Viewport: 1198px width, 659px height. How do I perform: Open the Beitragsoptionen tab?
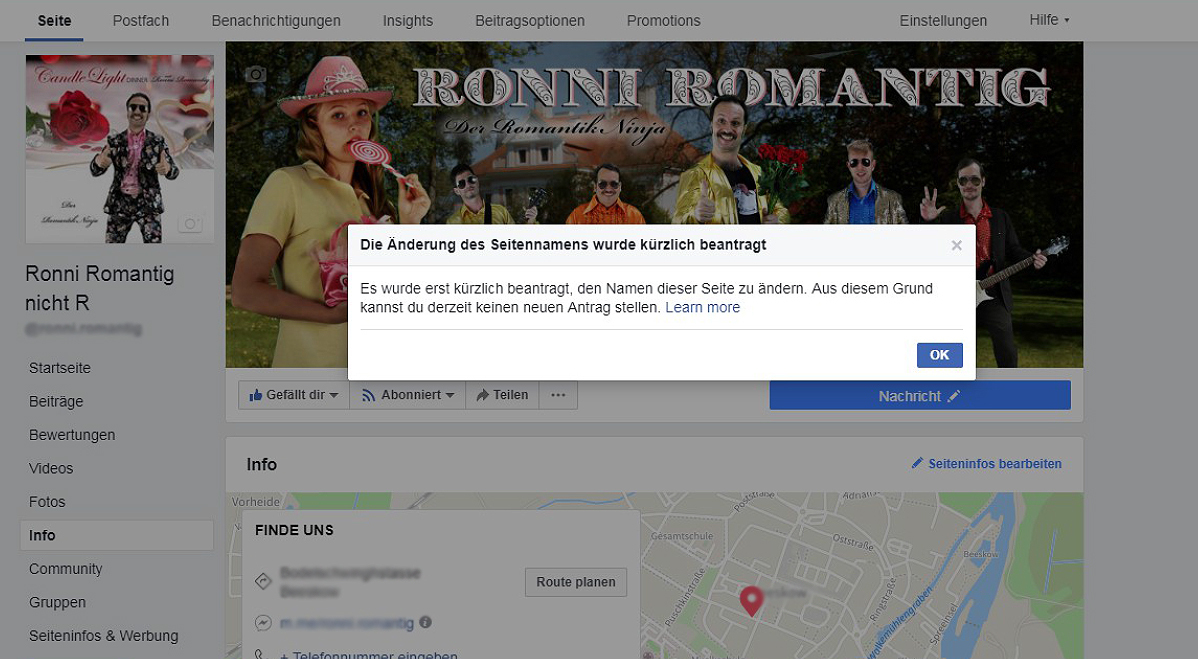(x=529, y=21)
